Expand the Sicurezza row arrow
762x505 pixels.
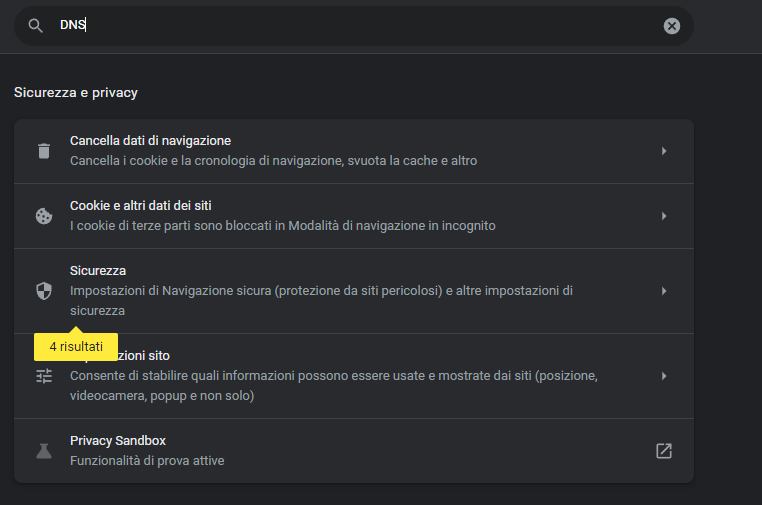tap(663, 291)
